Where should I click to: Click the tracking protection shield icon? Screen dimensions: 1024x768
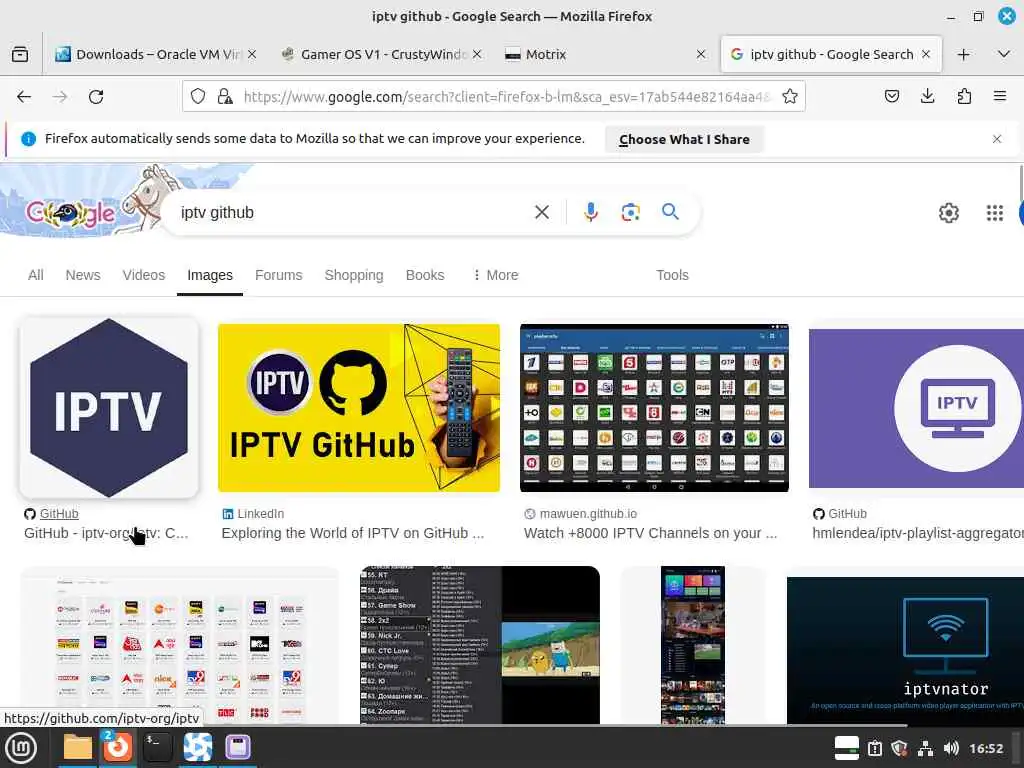click(198, 97)
